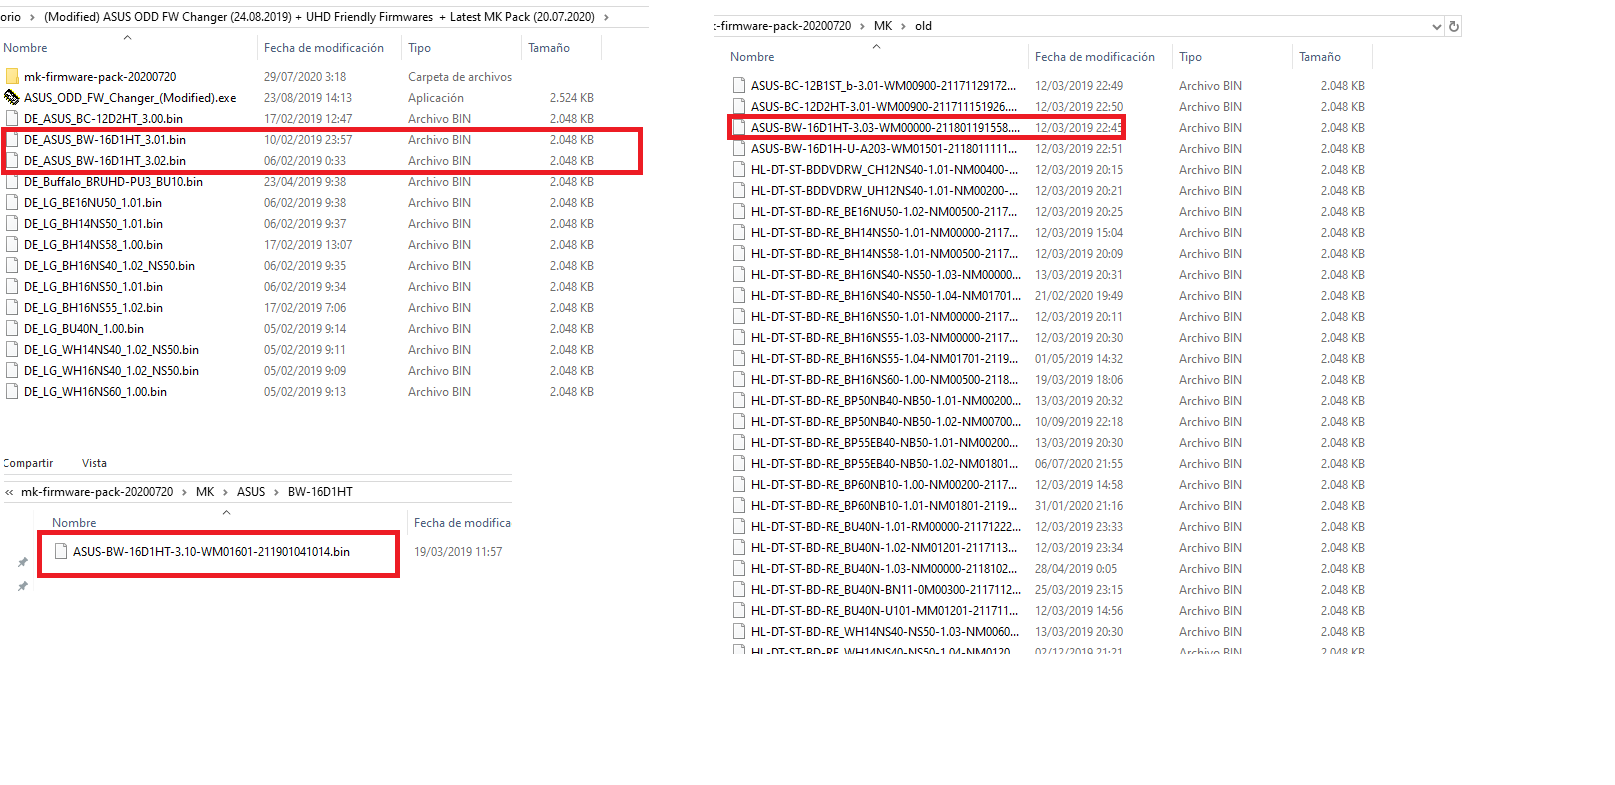Screen dimensions: 1615x785
Task: Go to old in the breadcrumb
Action: 923,26
